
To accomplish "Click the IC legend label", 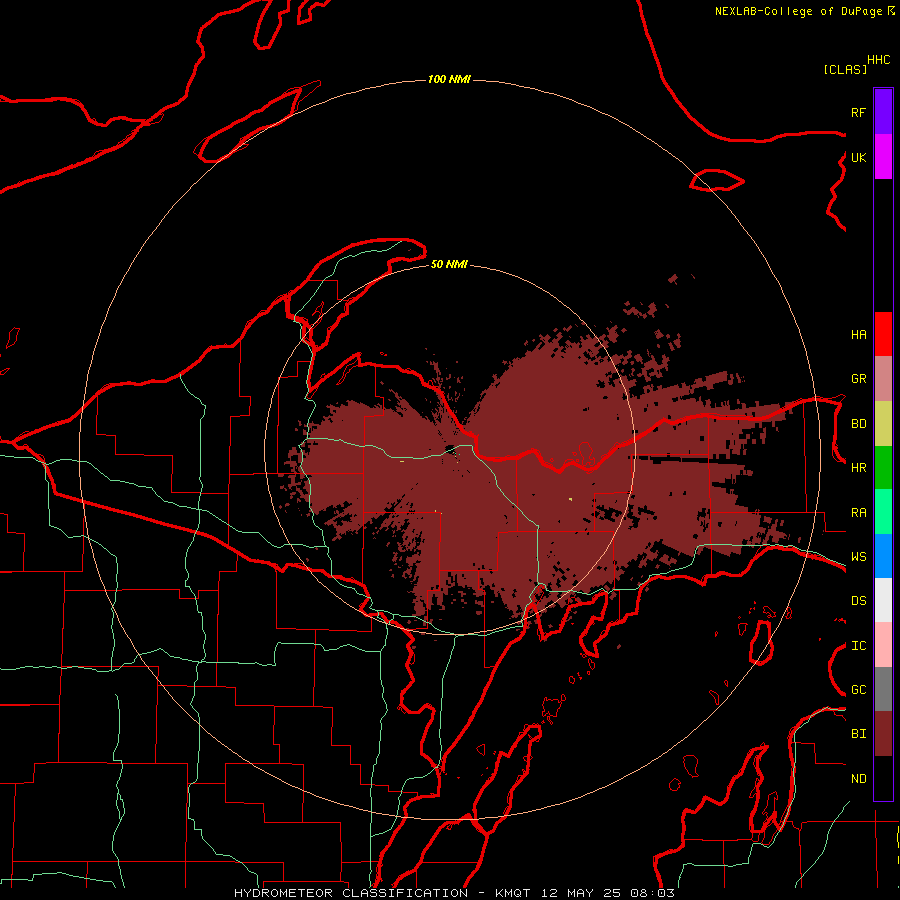I will 858,646.
